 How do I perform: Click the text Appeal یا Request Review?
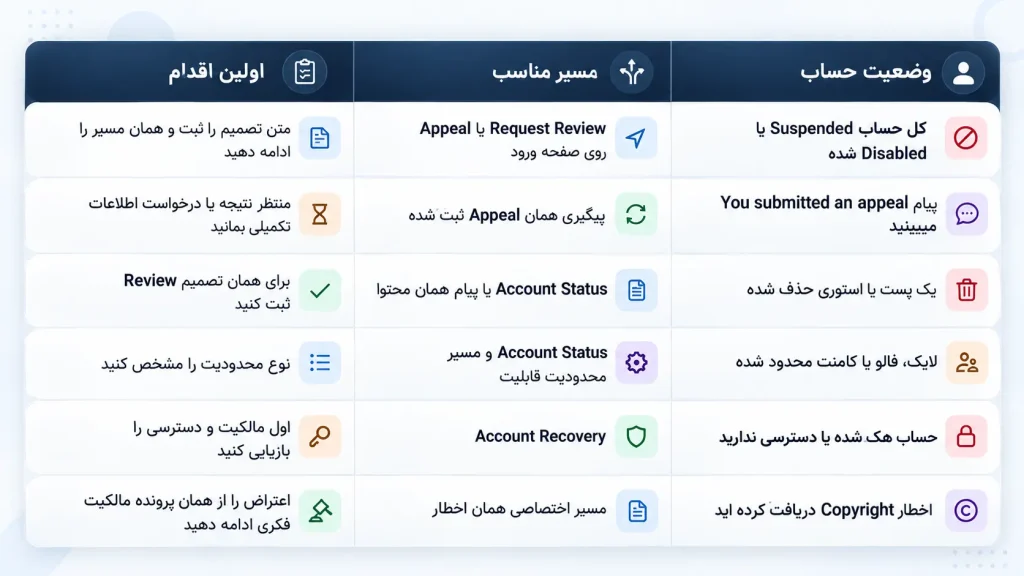coord(513,129)
